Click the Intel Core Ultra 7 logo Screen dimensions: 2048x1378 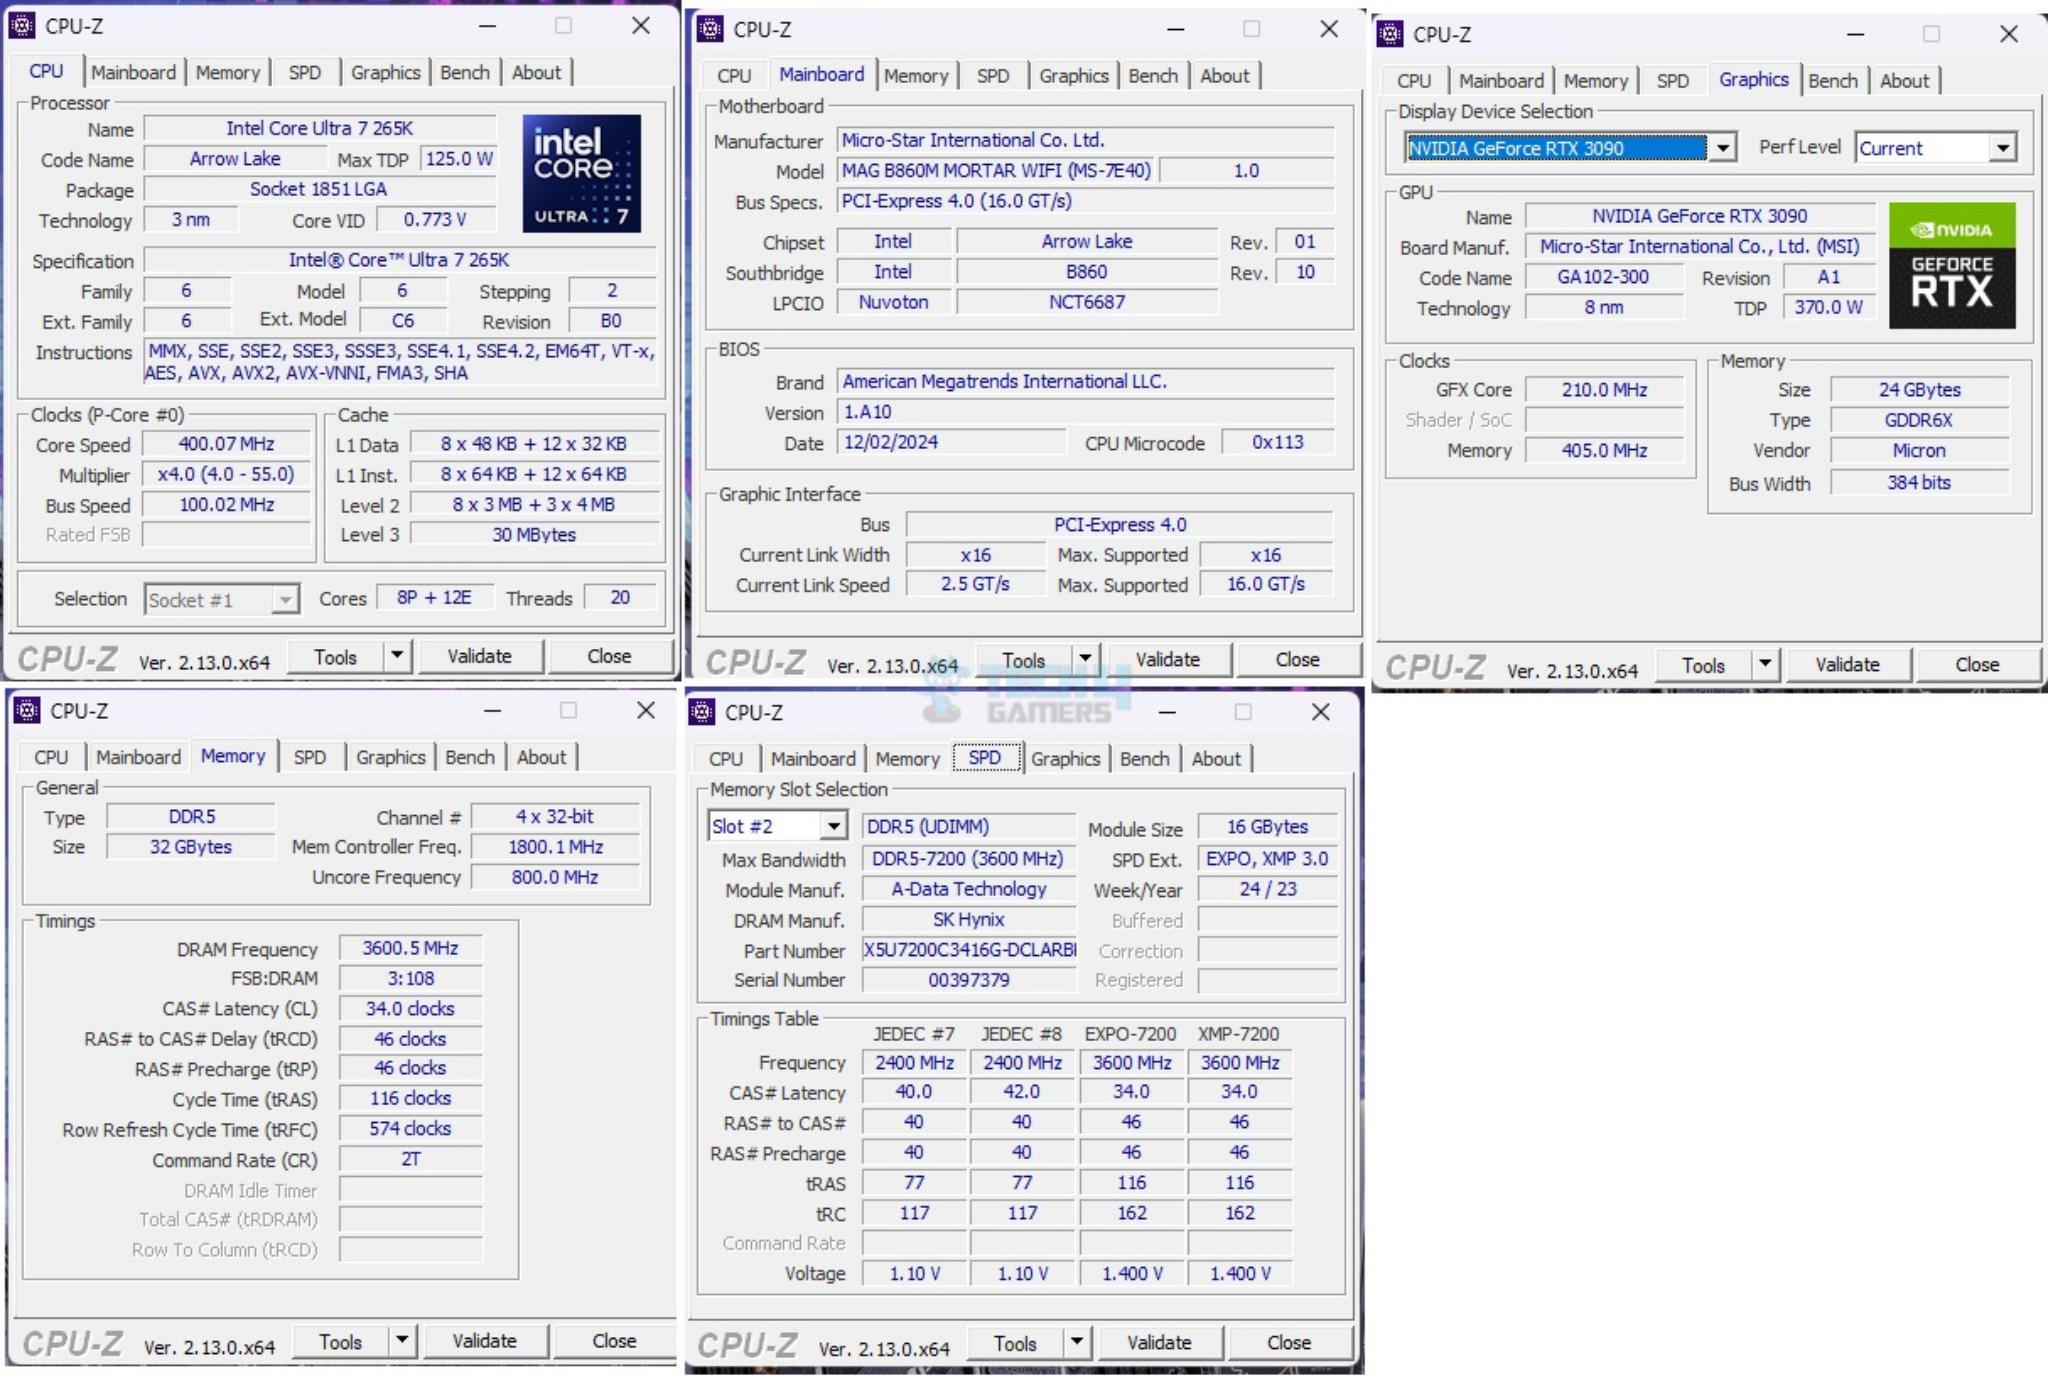581,173
